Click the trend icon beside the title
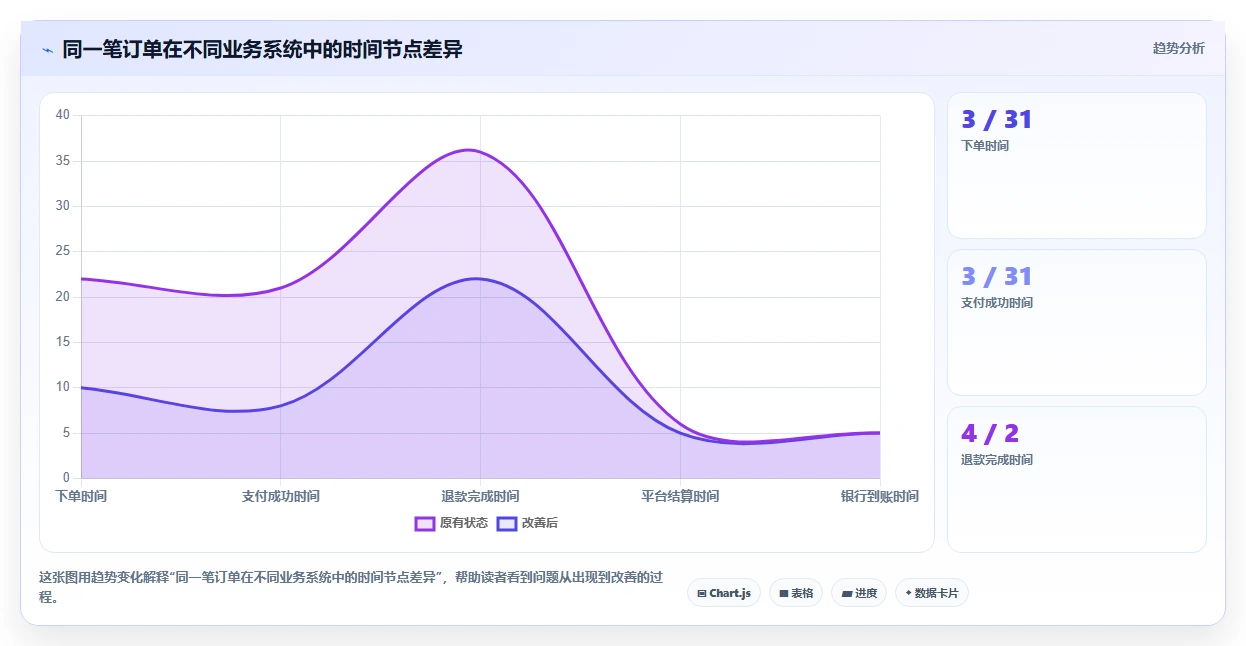Viewport: 1246px width, 646px height. coord(47,49)
